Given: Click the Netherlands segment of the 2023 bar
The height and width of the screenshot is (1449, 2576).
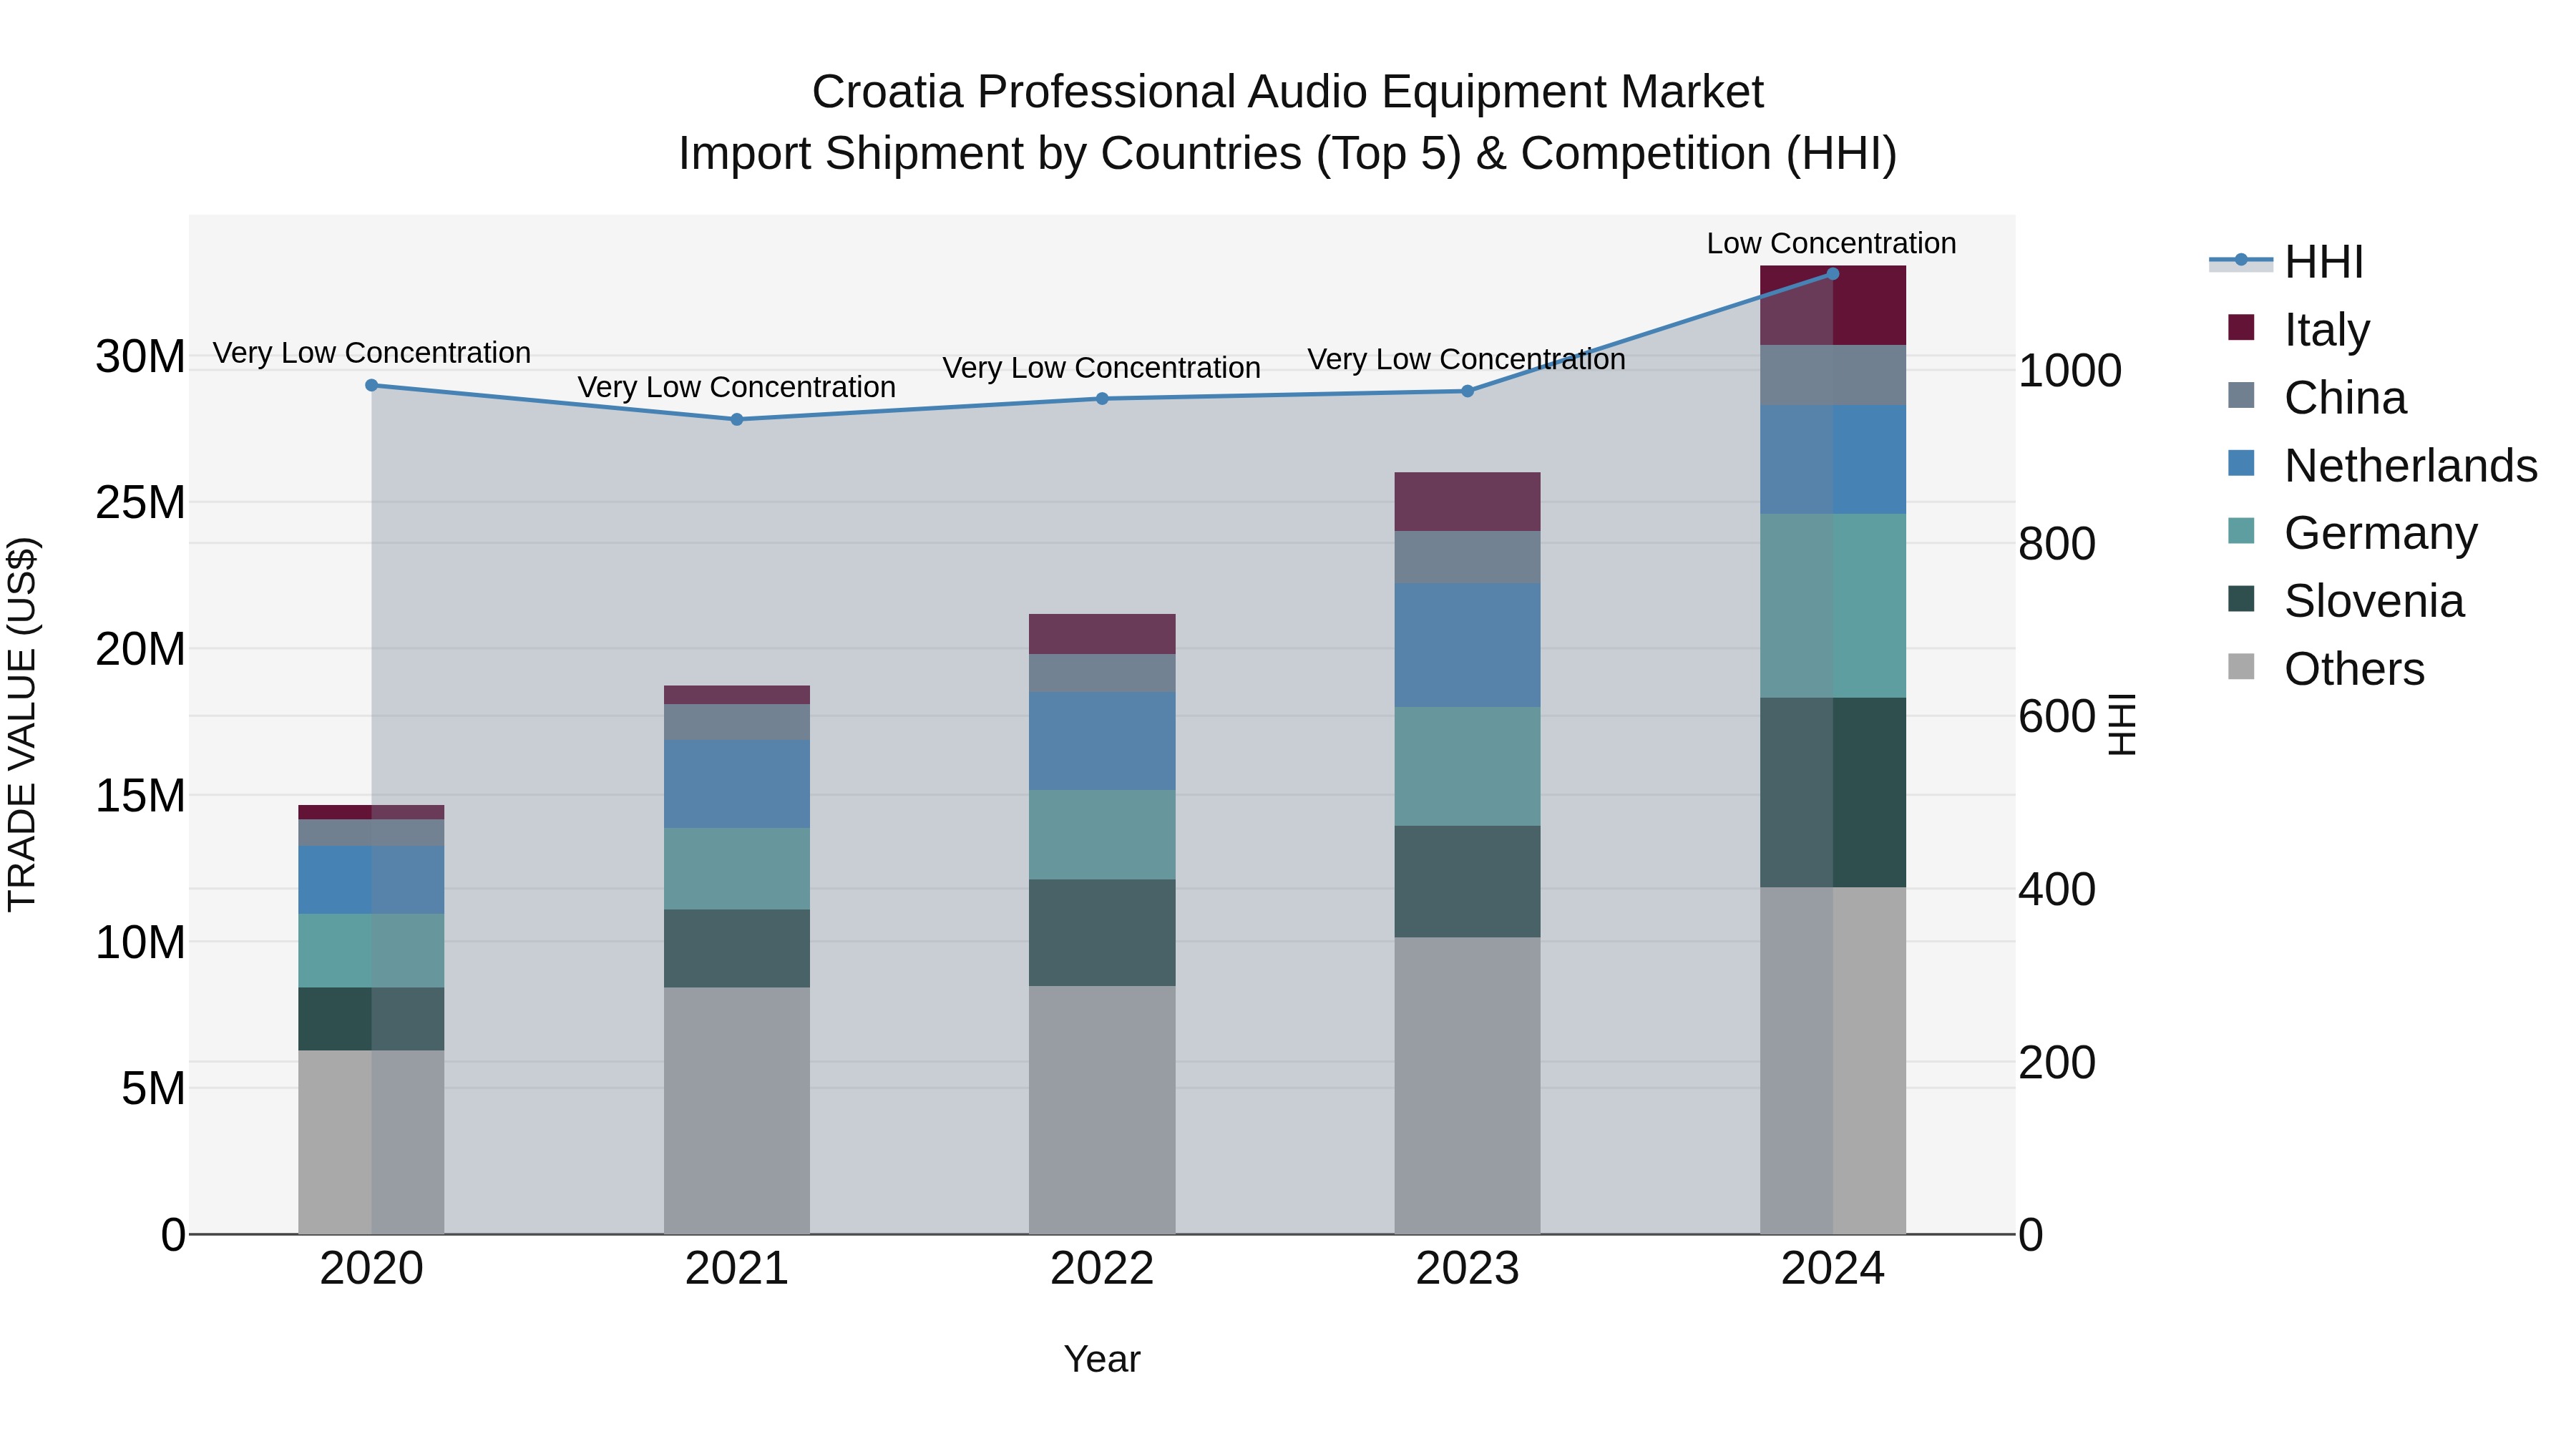Looking at the screenshot, I should 1467,646.
